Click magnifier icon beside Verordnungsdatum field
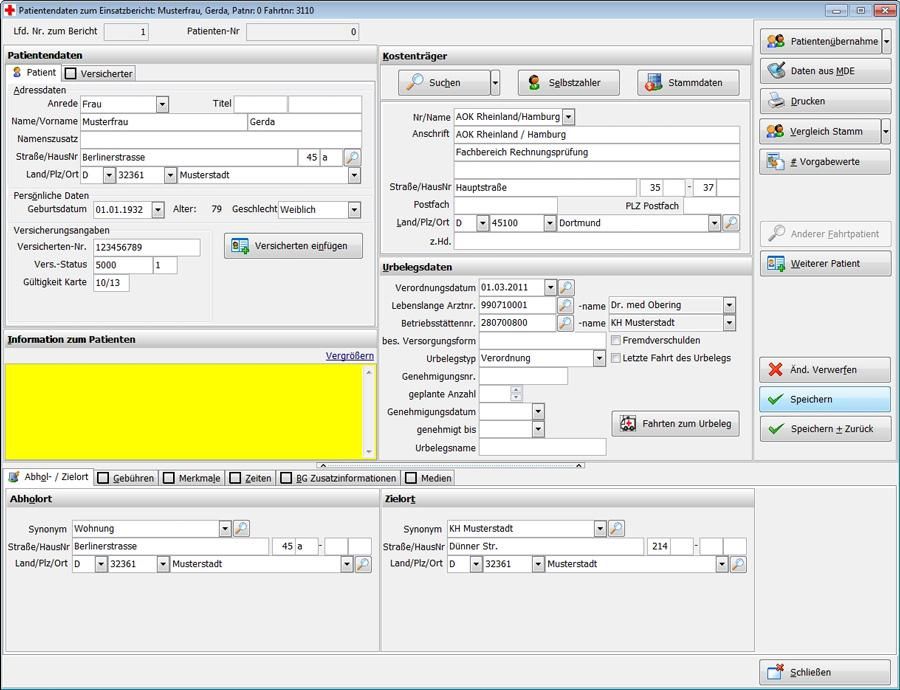The width and height of the screenshot is (900, 690). point(566,287)
